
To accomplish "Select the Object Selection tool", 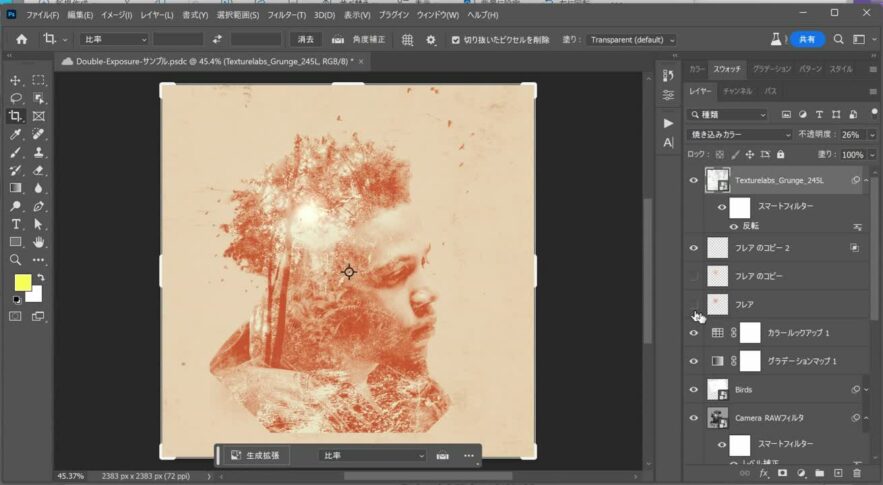I will [38, 98].
